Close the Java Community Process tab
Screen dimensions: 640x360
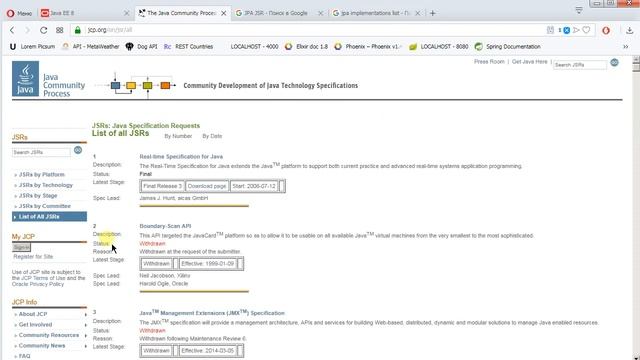[224, 13]
